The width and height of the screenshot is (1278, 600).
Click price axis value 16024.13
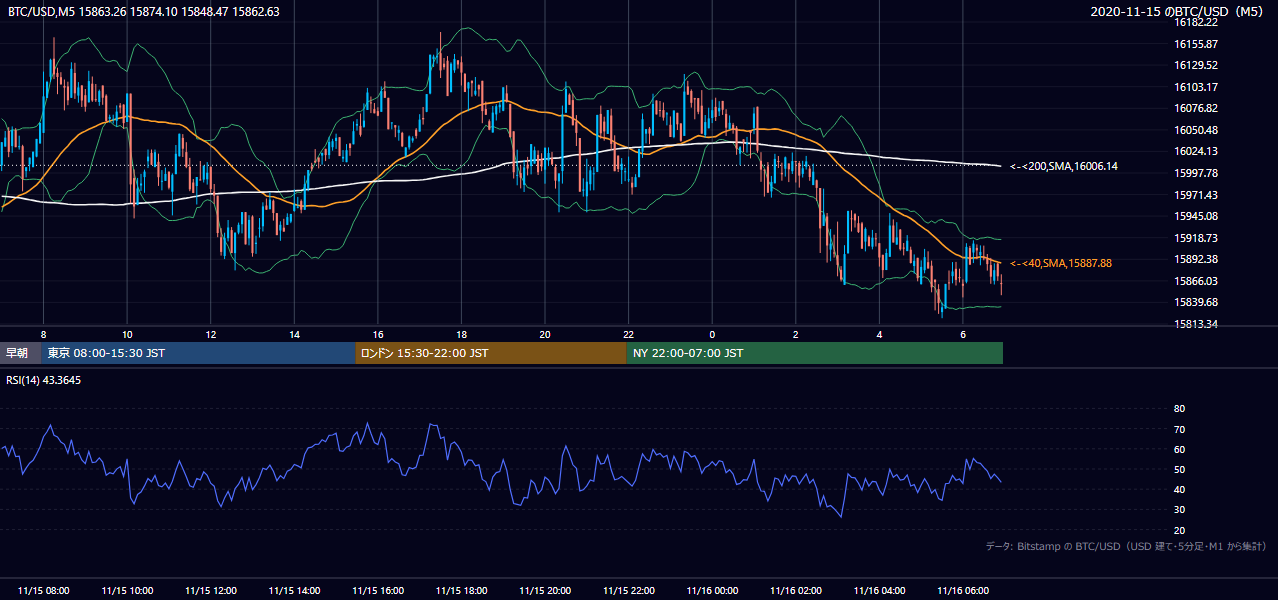pyautogui.click(x=1195, y=152)
